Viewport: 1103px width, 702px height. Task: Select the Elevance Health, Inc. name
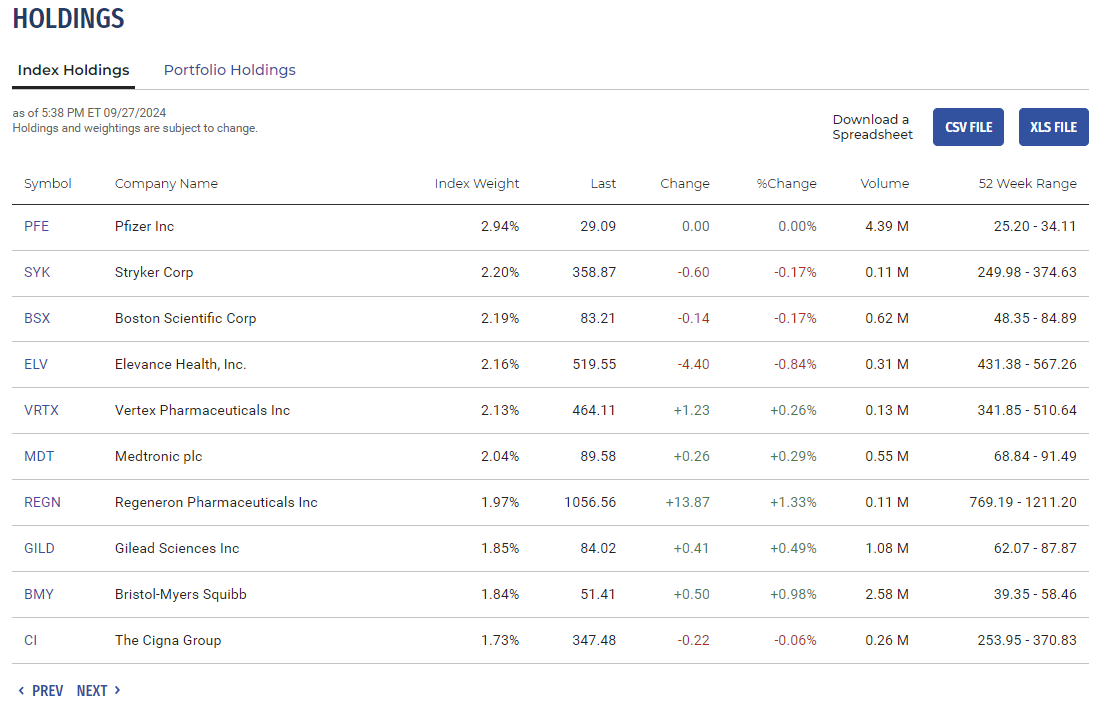point(181,364)
